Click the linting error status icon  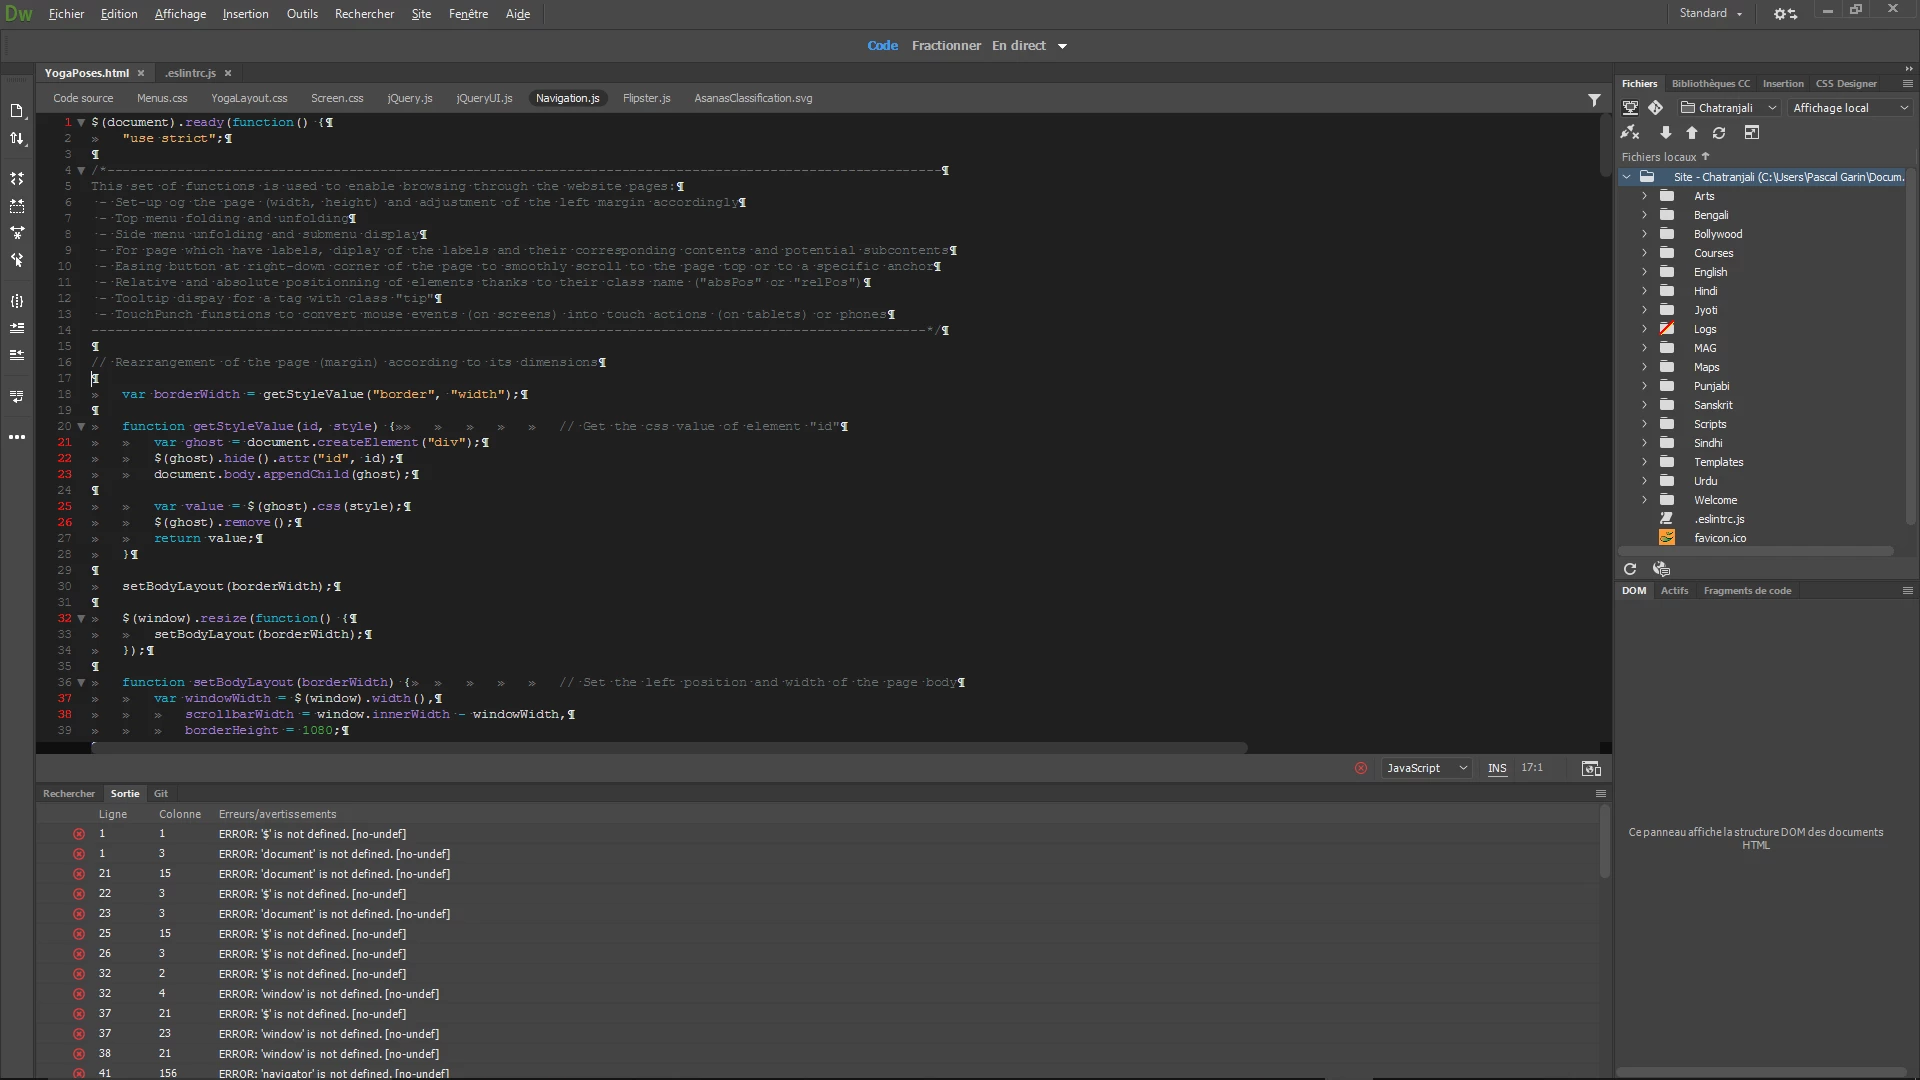pos(1361,768)
